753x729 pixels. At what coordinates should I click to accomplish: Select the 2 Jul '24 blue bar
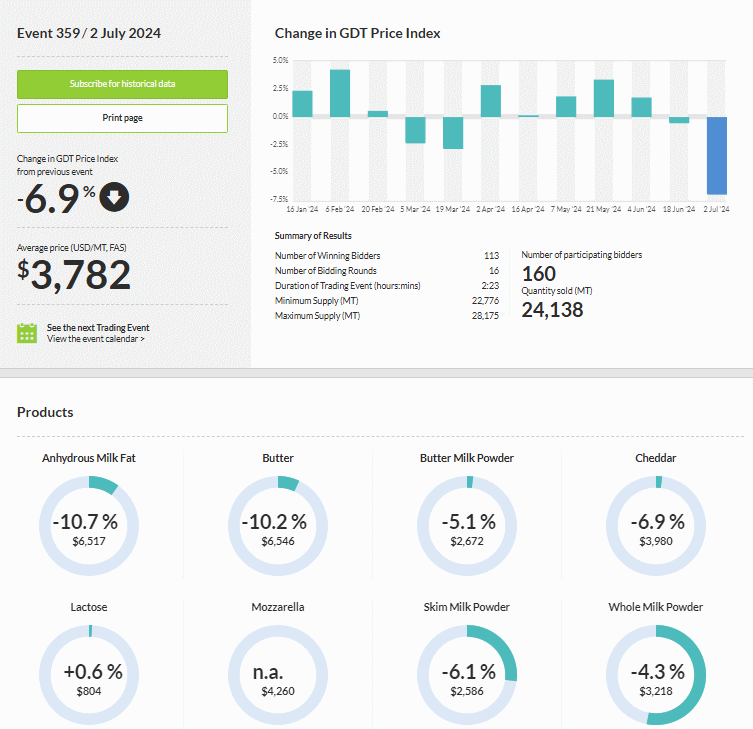coord(717,156)
